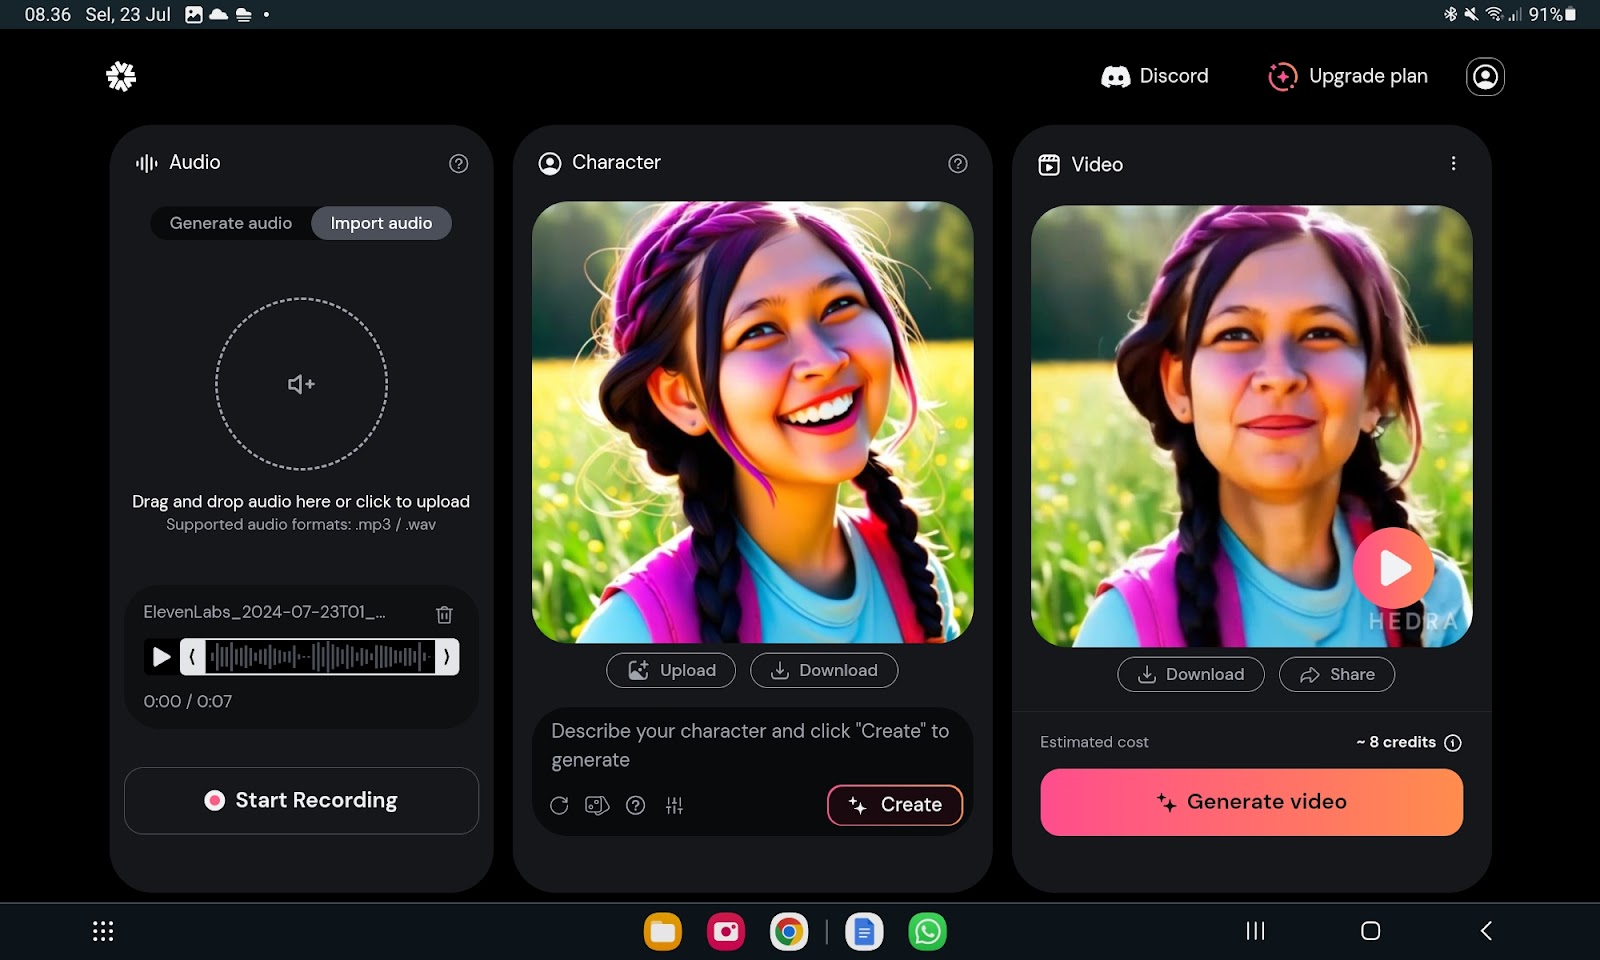Open the Hedra home logo
This screenshot has width=1600, height=960.
tap(121, 76)
